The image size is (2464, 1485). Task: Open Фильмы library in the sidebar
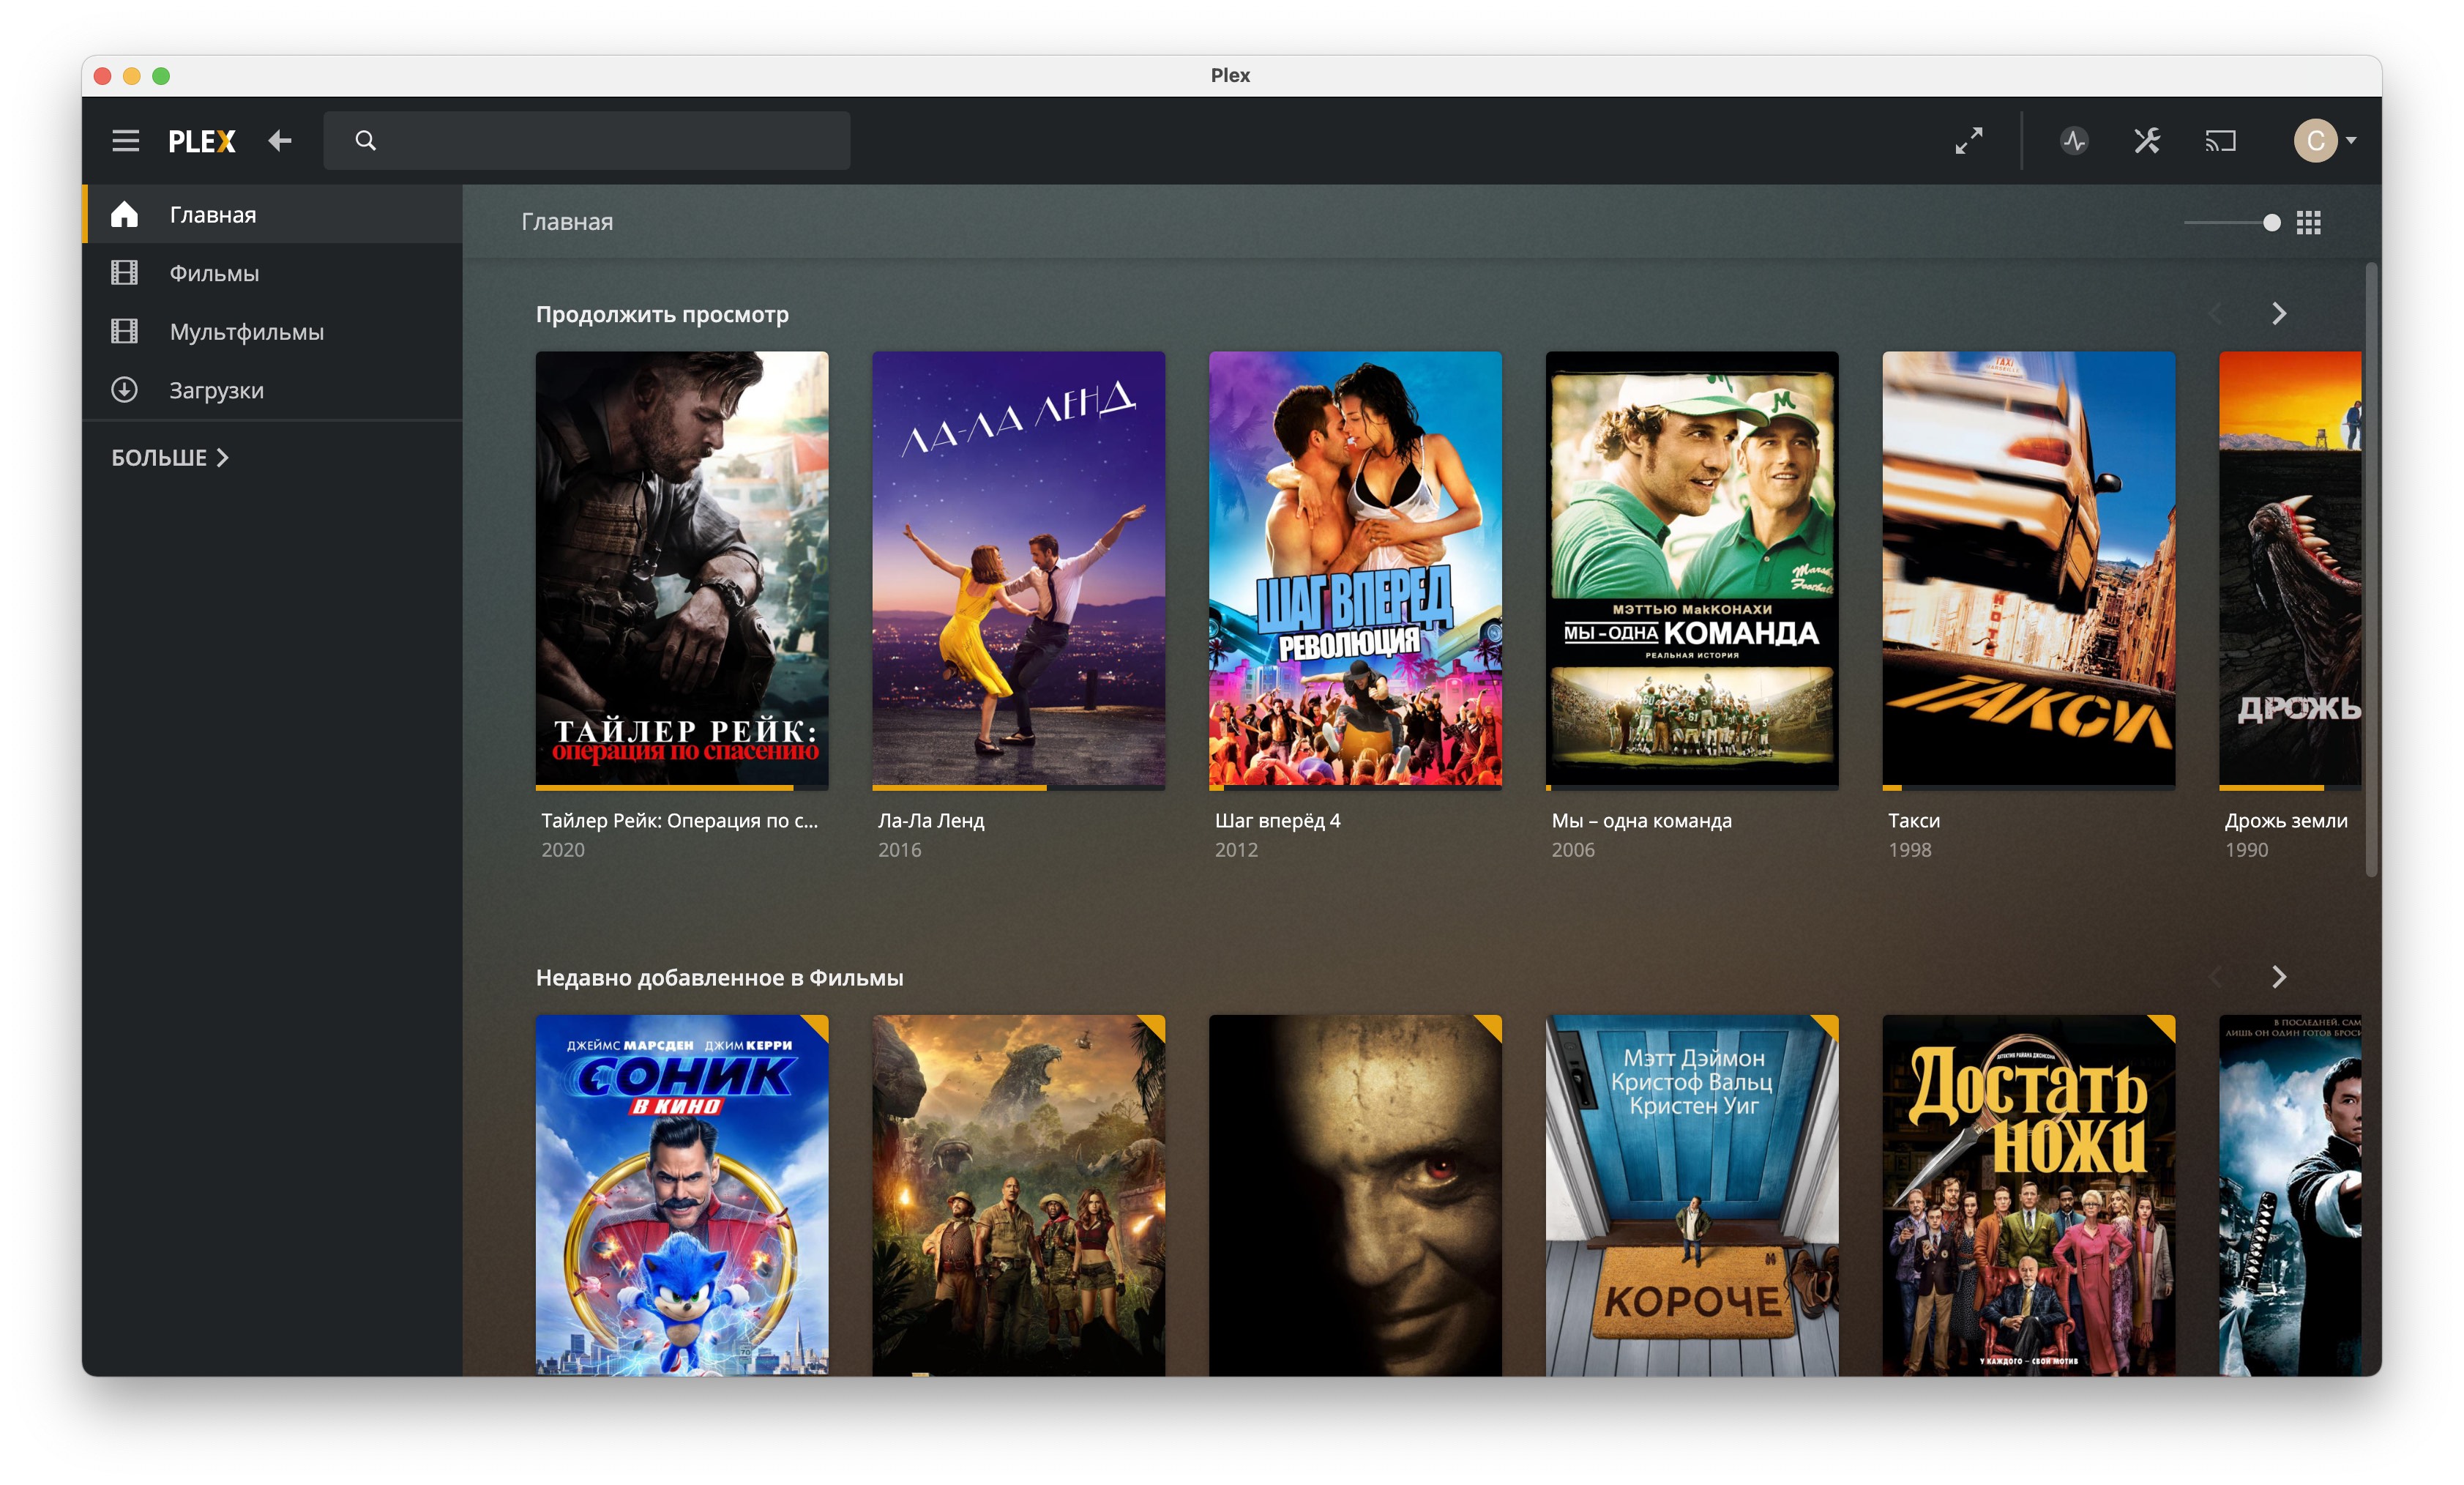pyautogui.click(x=214, y=273)
